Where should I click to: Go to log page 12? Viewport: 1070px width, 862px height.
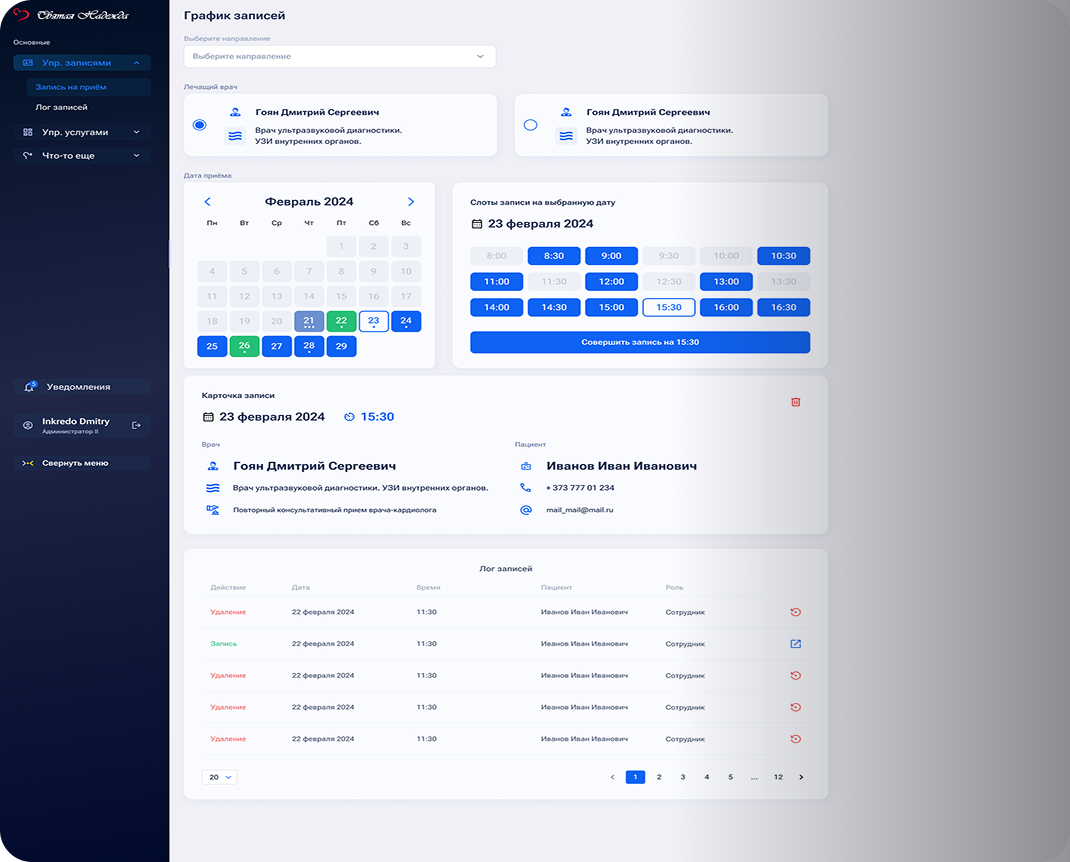coord(778,777)
